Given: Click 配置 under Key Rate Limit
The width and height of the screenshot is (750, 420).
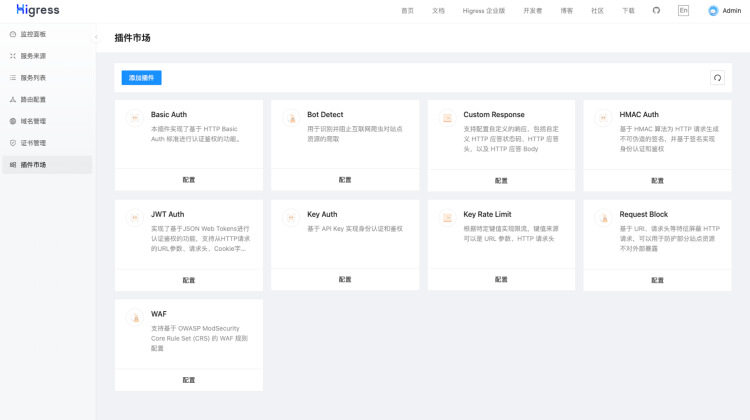Looking at the screenshot, I should click(501, 279).
